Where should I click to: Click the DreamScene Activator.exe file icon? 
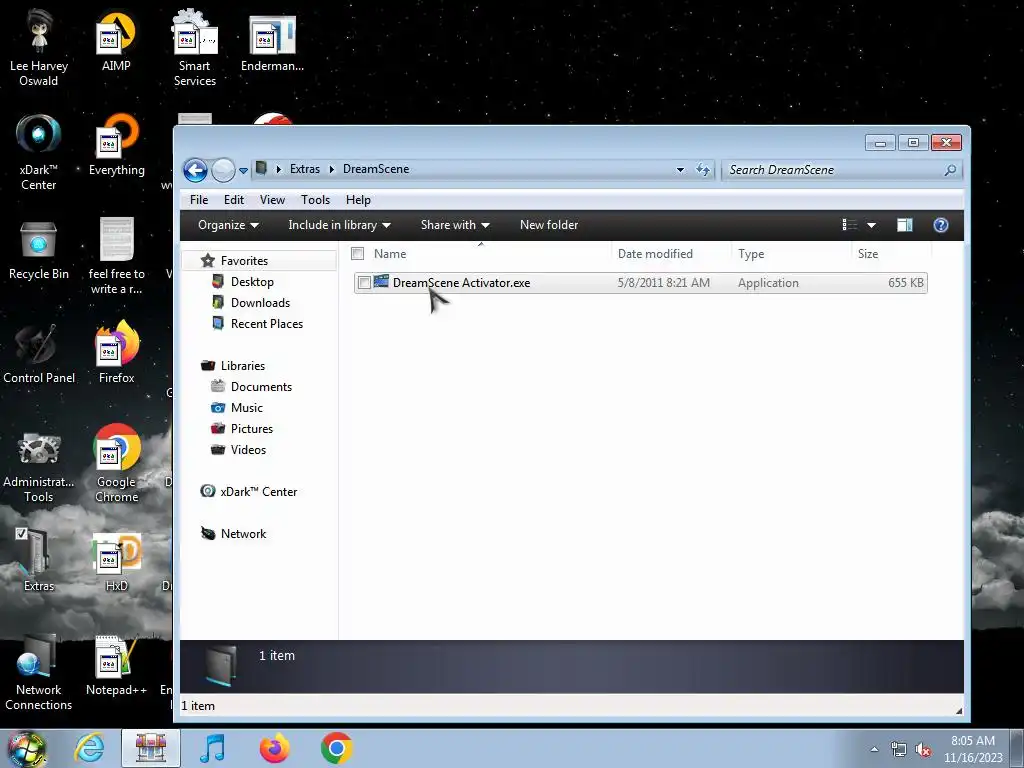click(x=381, y=282)
